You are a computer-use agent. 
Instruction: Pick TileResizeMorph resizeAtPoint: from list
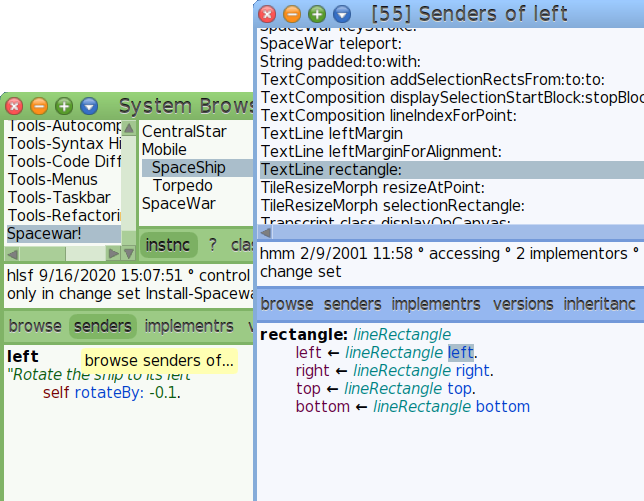pos(371,188)
